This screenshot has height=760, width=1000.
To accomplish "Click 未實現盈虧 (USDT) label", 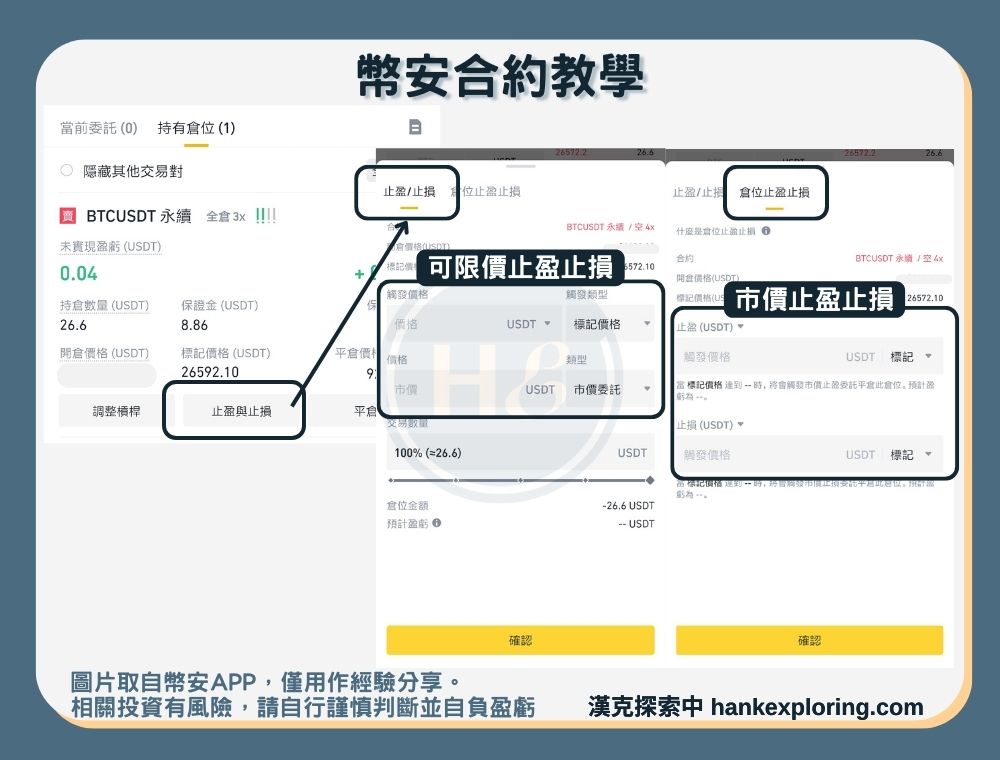I will (110, 246).
